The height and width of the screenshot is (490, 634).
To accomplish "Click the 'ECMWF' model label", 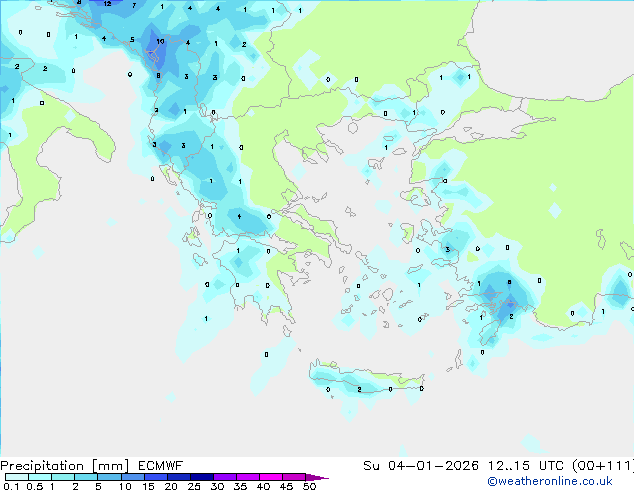I will pyautogui.click(x=161, y=466).
